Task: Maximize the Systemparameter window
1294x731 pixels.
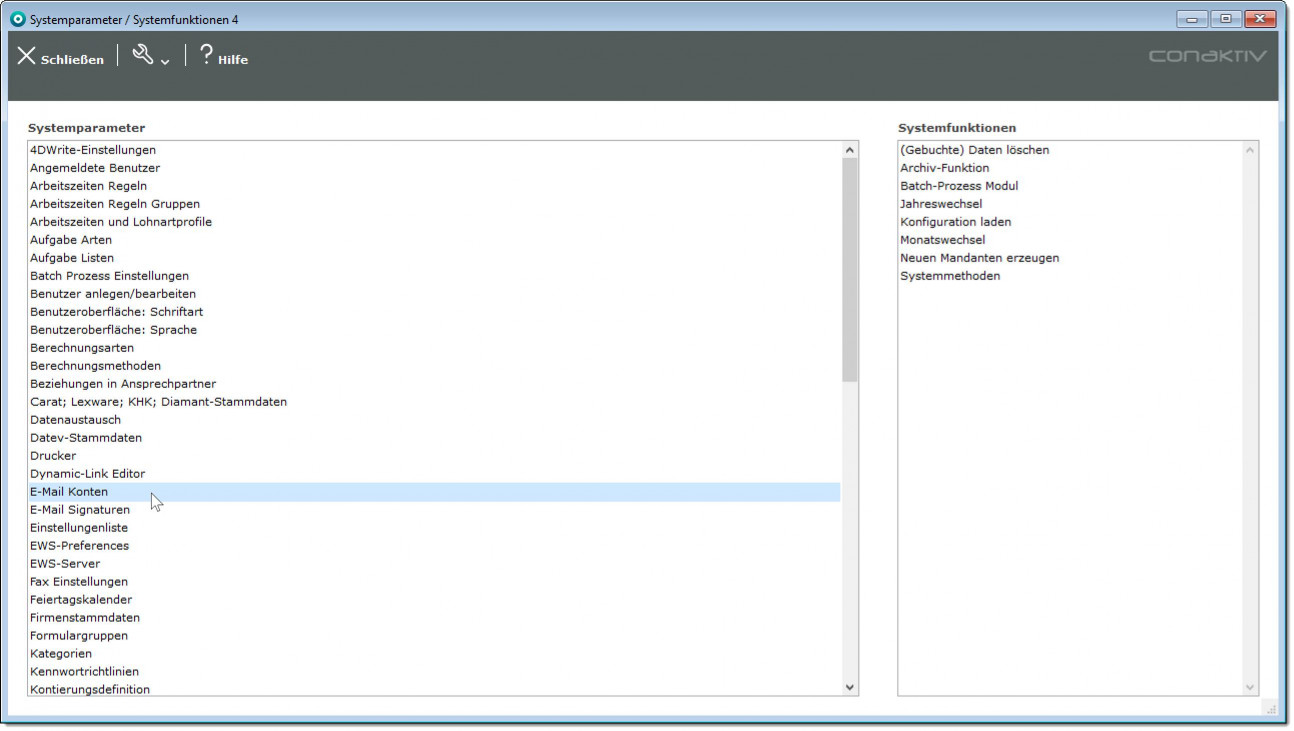Action: click(x=1225, y=19)
